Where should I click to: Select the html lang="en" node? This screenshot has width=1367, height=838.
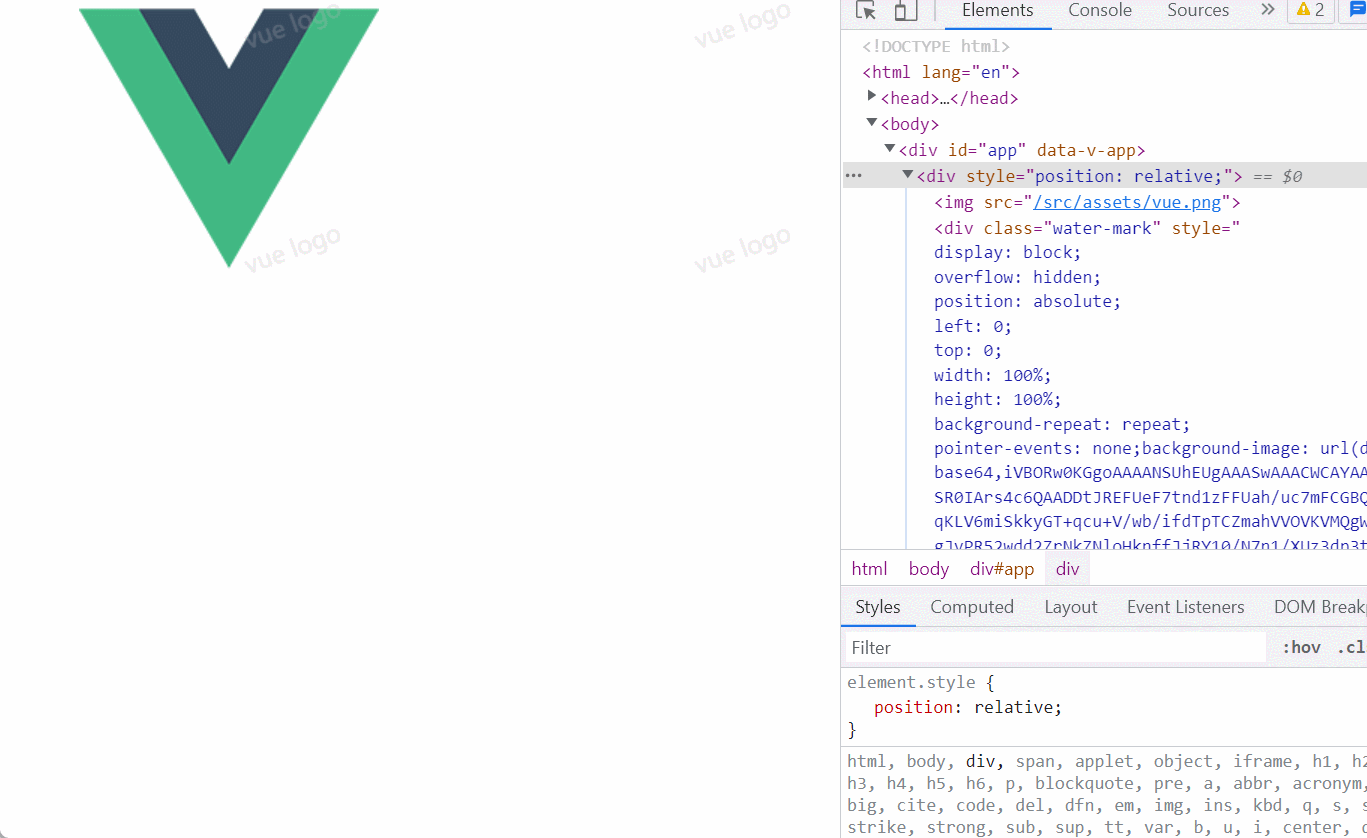click(941, 72)
